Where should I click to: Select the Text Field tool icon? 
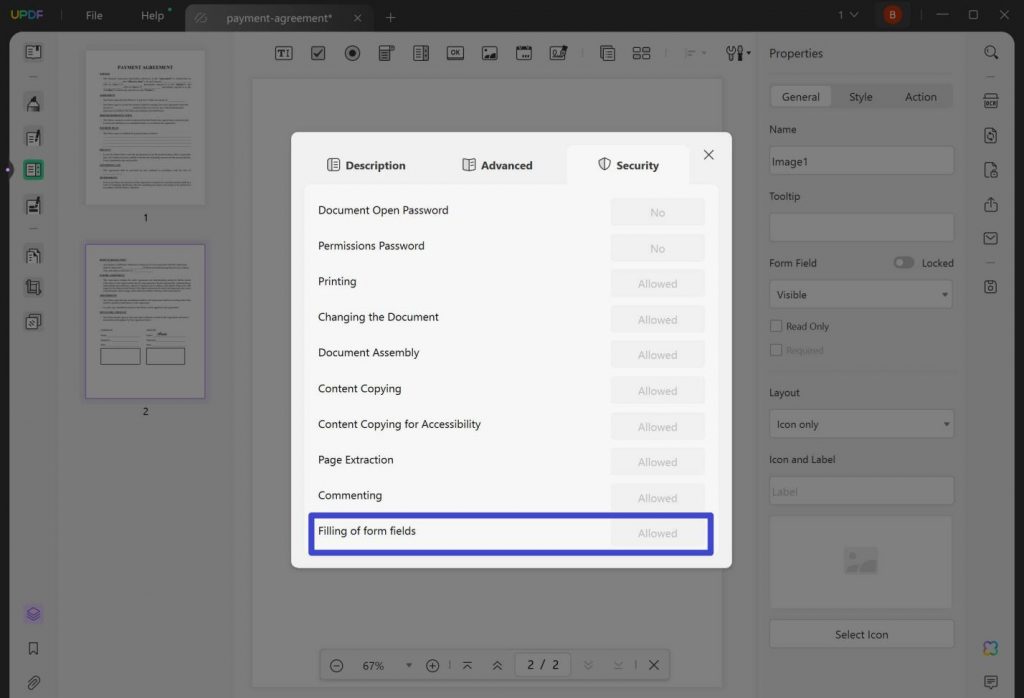point(283,53)
